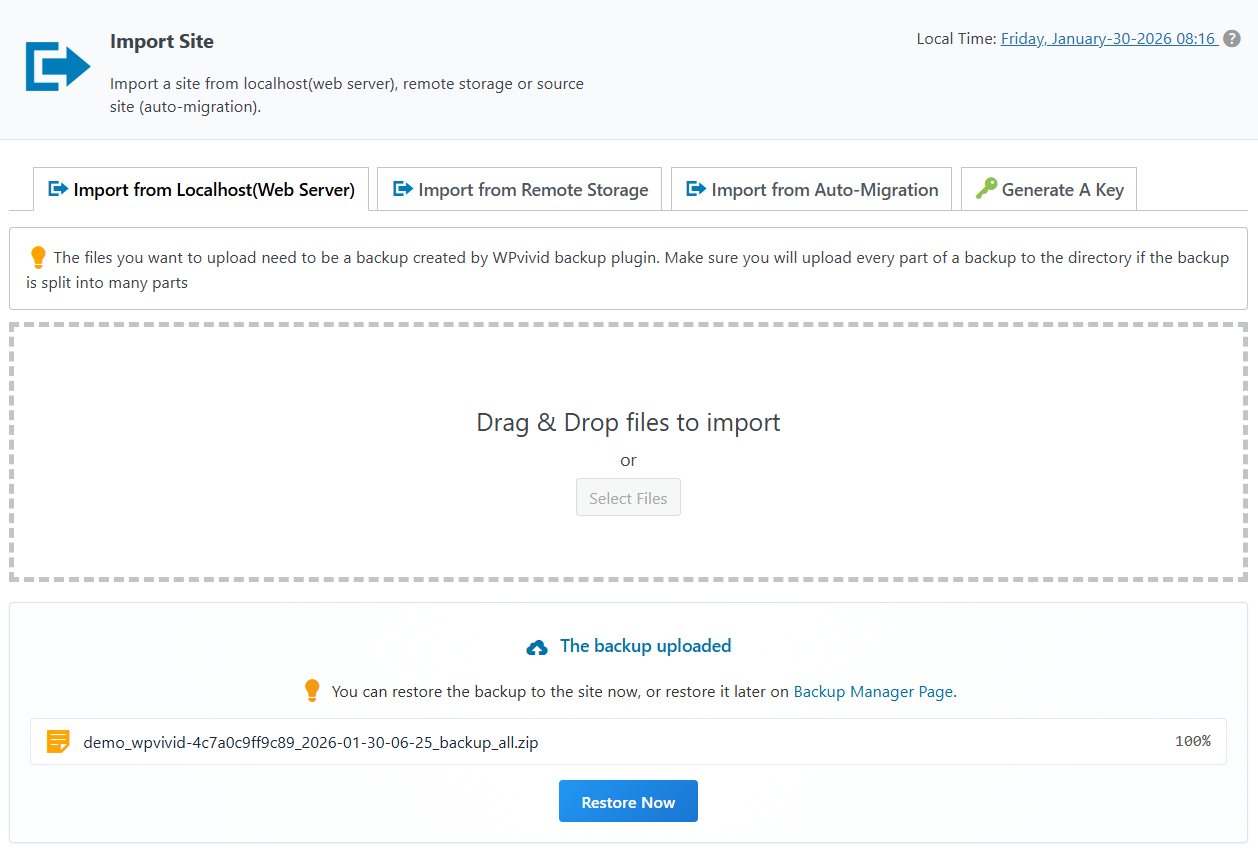The width and height of the screenshot is (1258, 854).
Task: Switch to the Import from Localhost(Web Server) tab
Action: (201, 190)
